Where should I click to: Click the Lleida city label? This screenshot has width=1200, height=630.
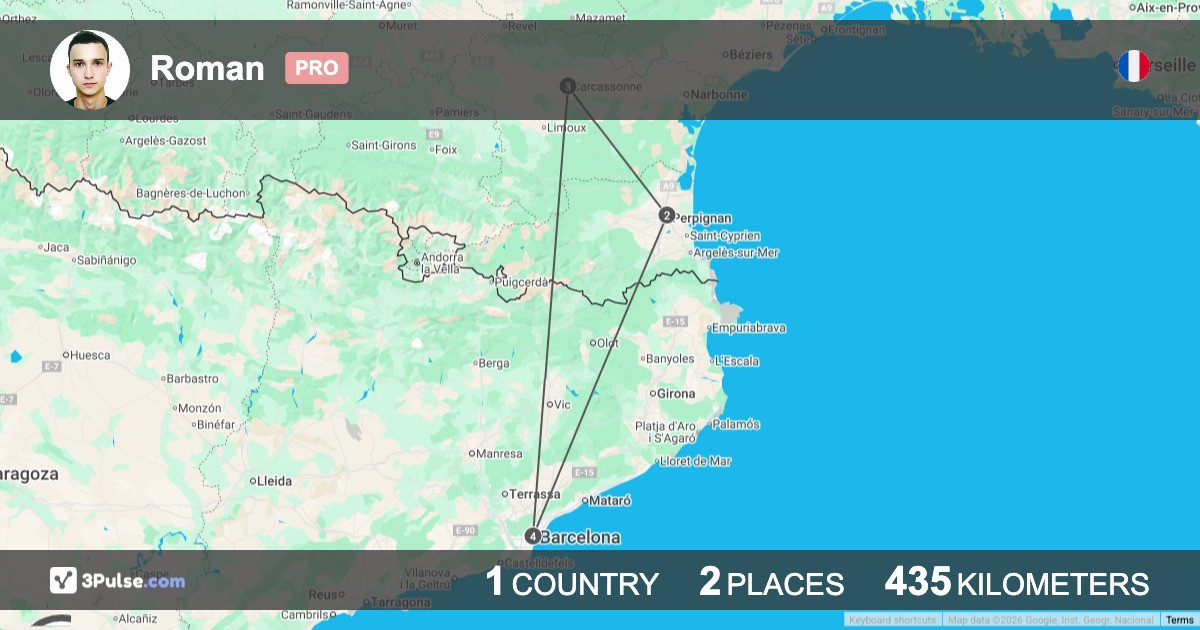[x=274, y=481]
